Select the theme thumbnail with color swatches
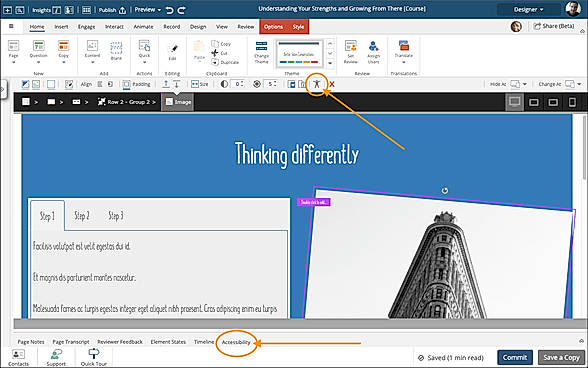Image resolution: width=588 pixels, height=368 pixels. click(299, 54)
